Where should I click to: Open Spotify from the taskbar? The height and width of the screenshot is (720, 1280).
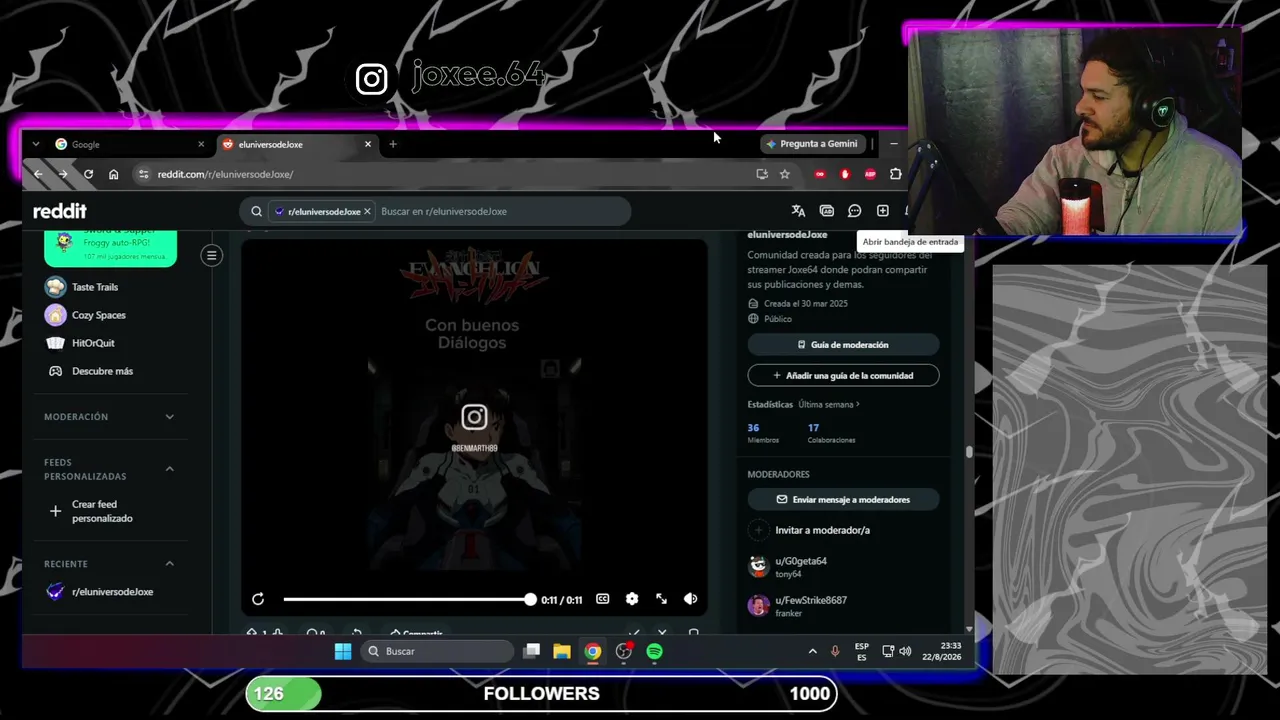[x=654, y=651]
